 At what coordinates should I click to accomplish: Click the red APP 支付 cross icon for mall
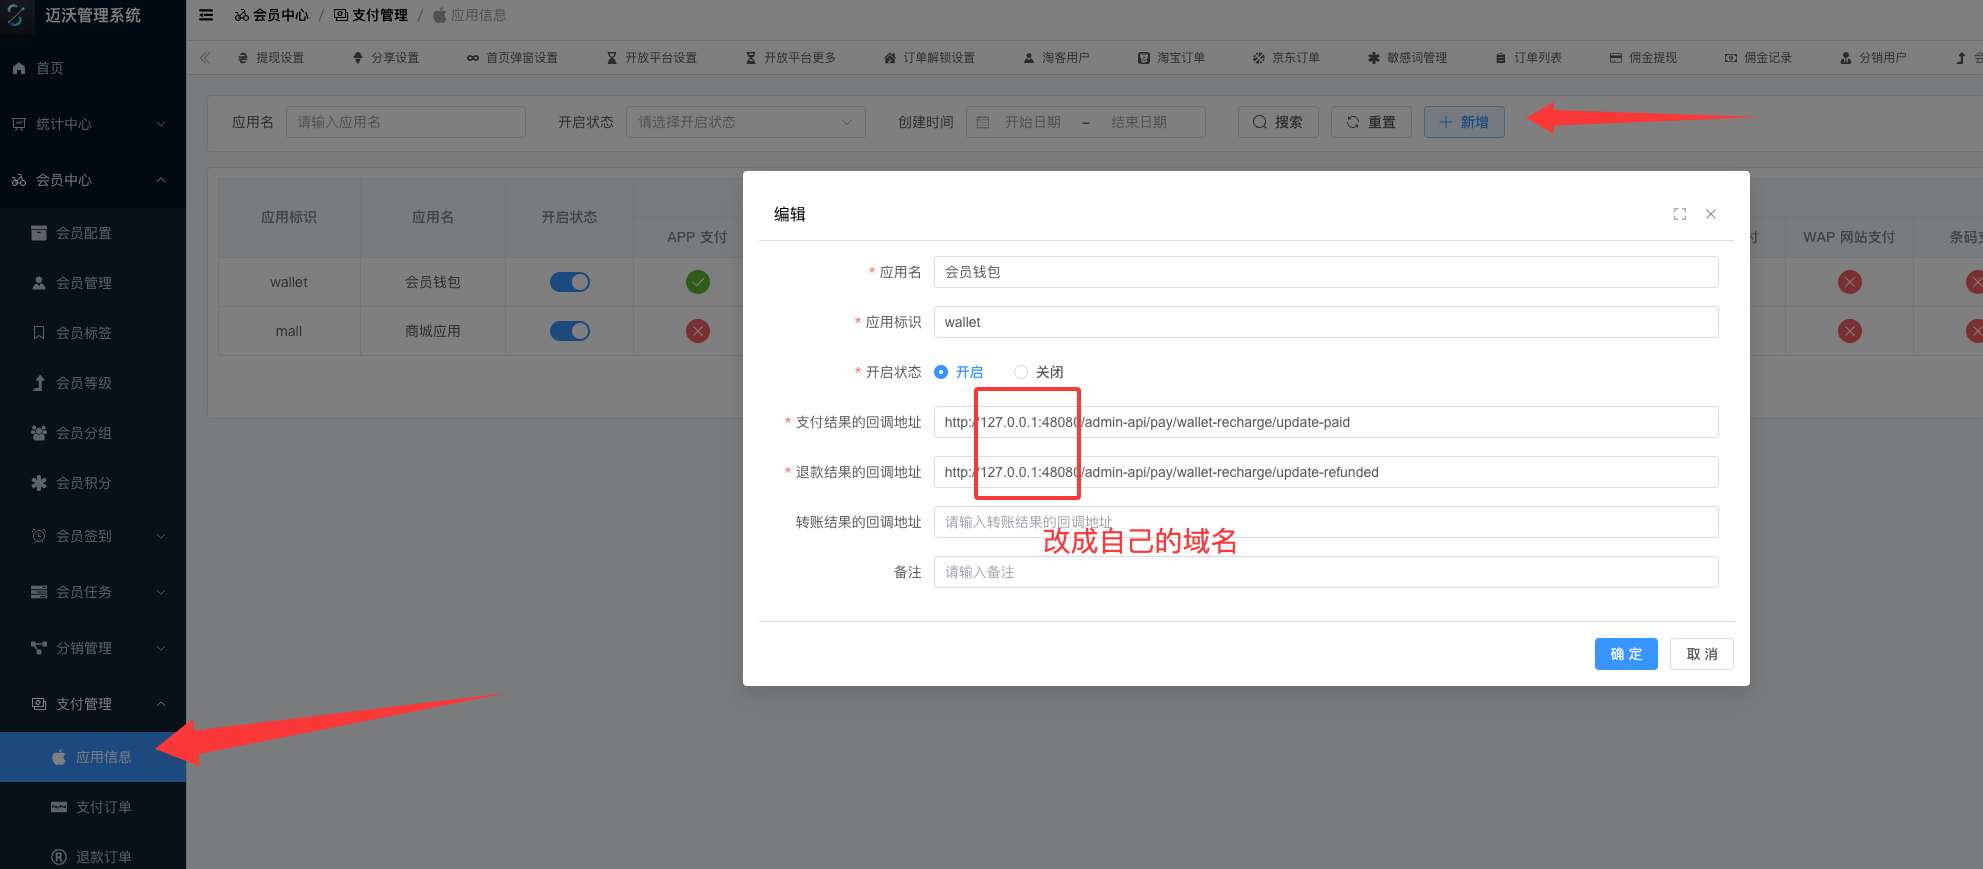click(x=698, y=331)
